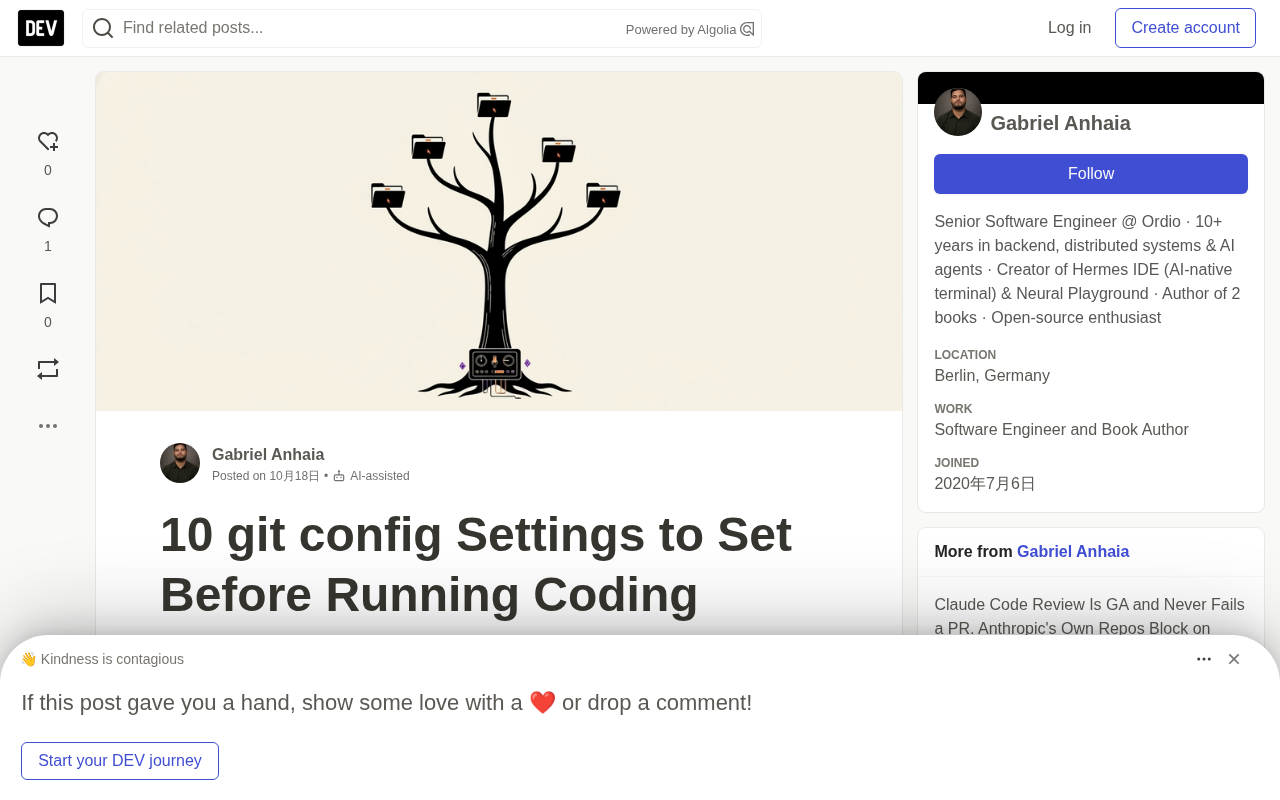Open author name link under cover image

point(268,455)
